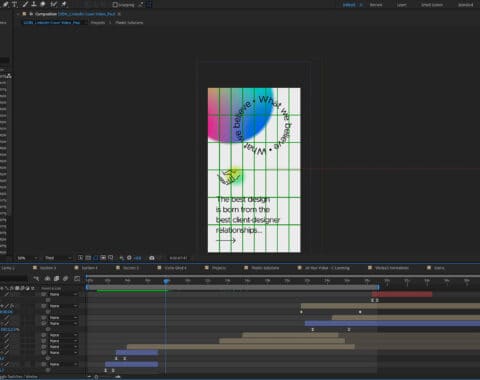Screen dimensions: 480x380
Task: Select the Type tool in the top toolbar
Action: [x=14, y=4]
